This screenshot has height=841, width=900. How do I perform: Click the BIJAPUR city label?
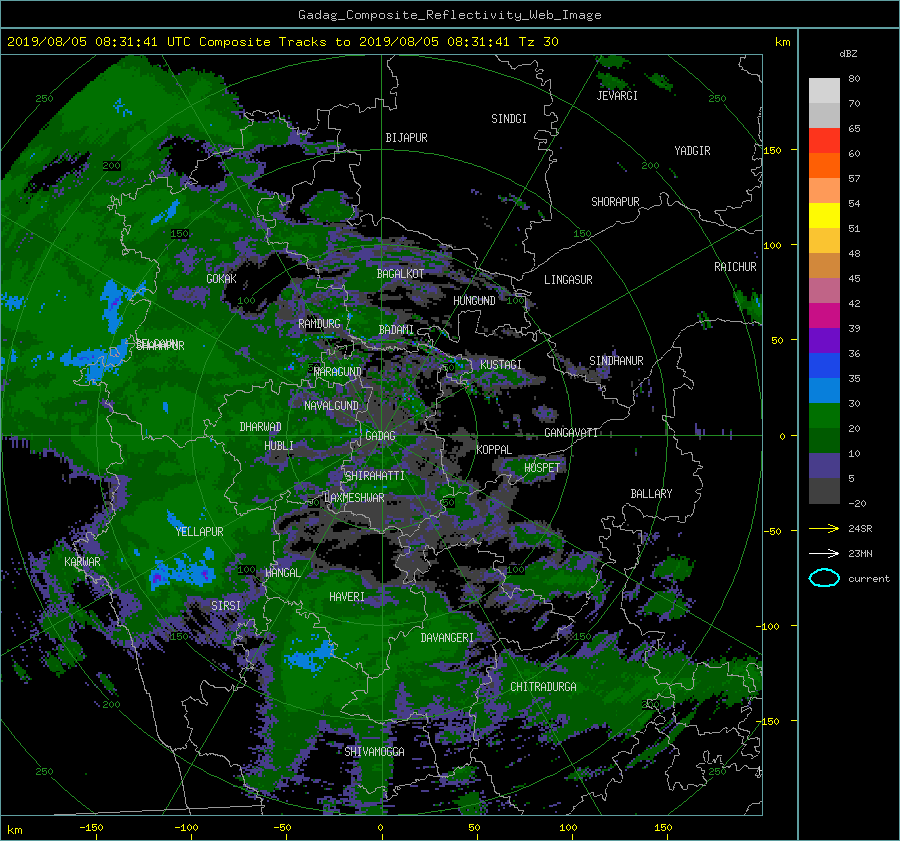click(406, 138)
